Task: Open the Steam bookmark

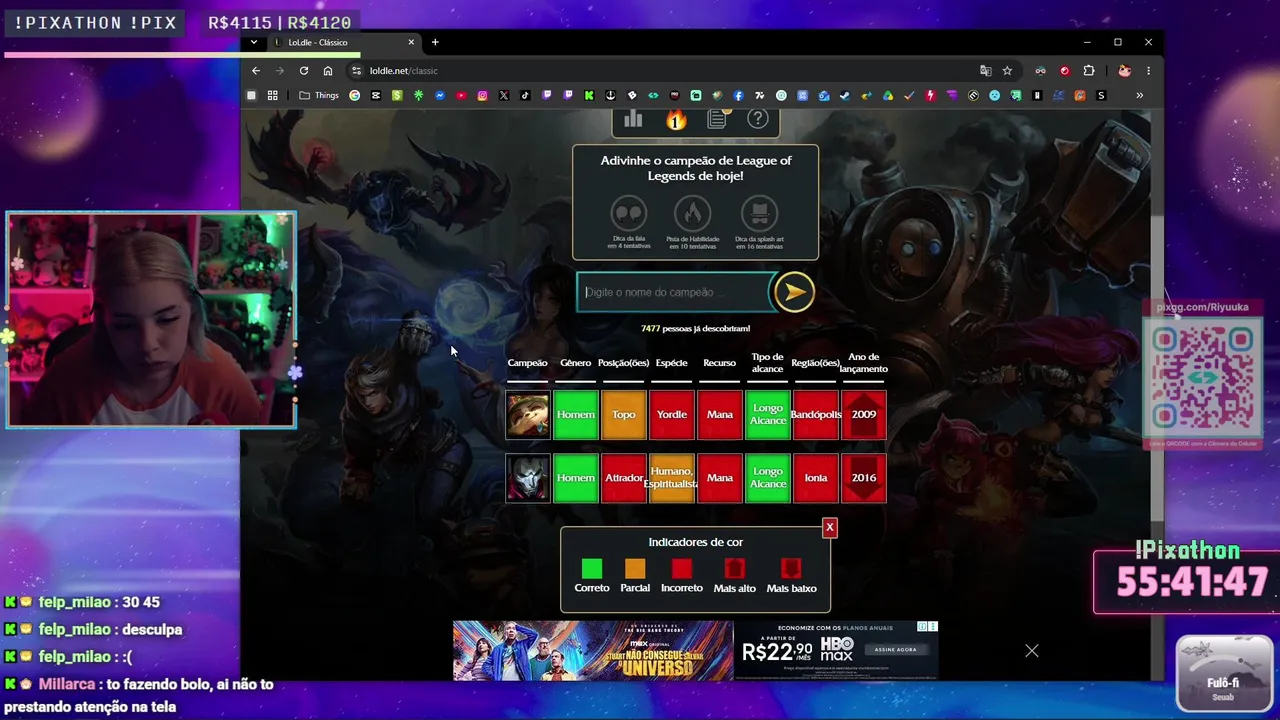Action: [845, 96]
